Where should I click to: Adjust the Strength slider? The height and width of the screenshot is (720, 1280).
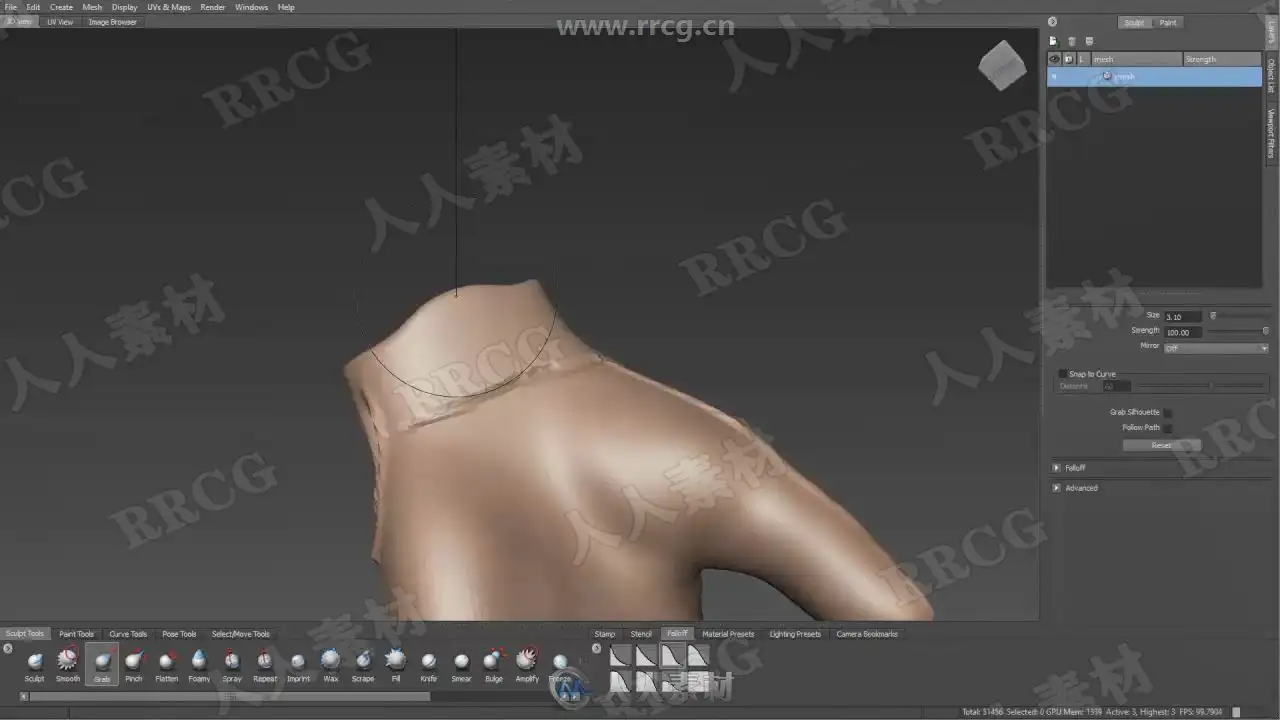(x=1239, y=331)
